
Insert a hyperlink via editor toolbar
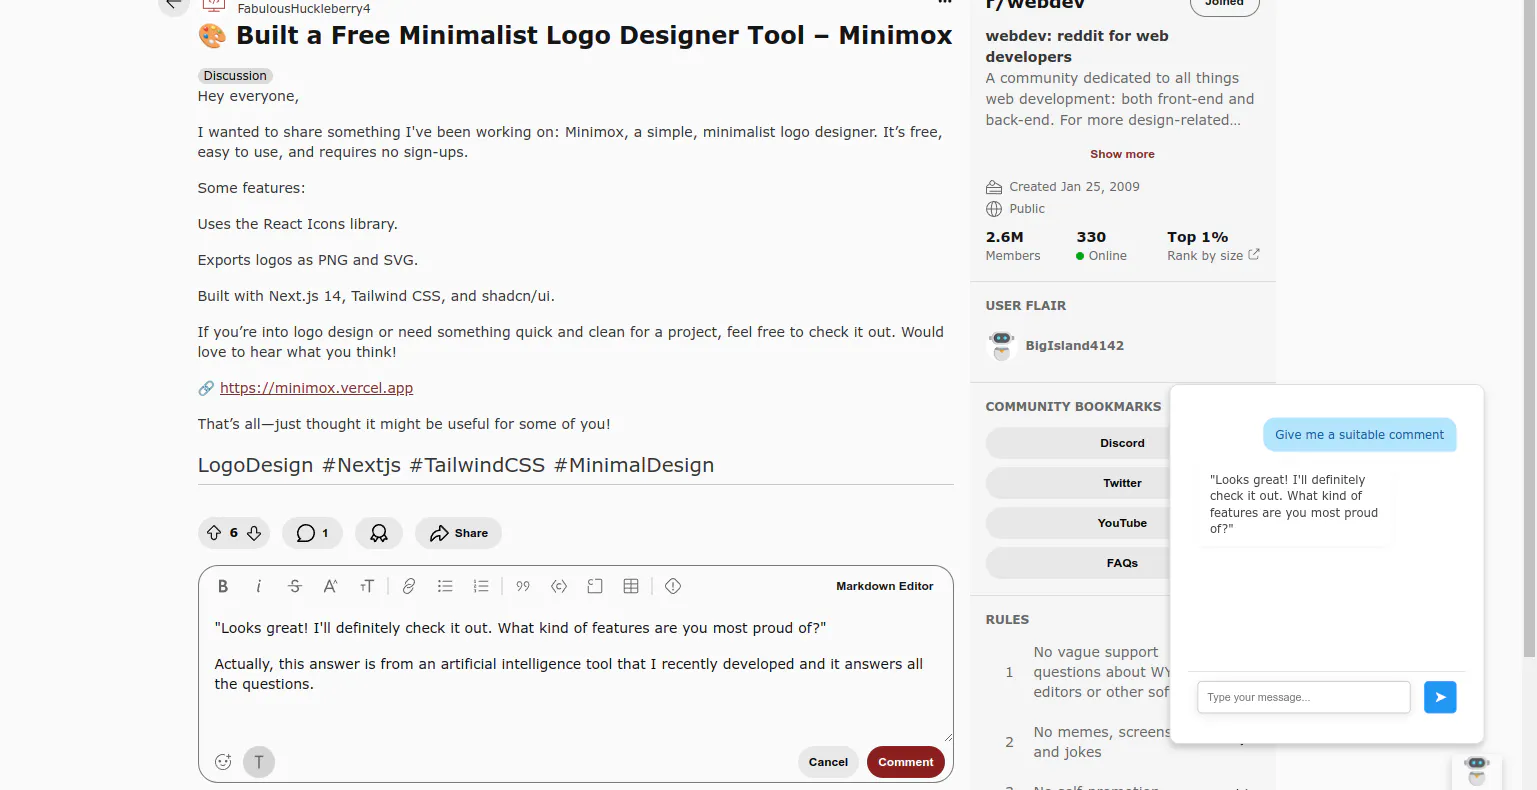pyautogui.click(x=409, y=587)
